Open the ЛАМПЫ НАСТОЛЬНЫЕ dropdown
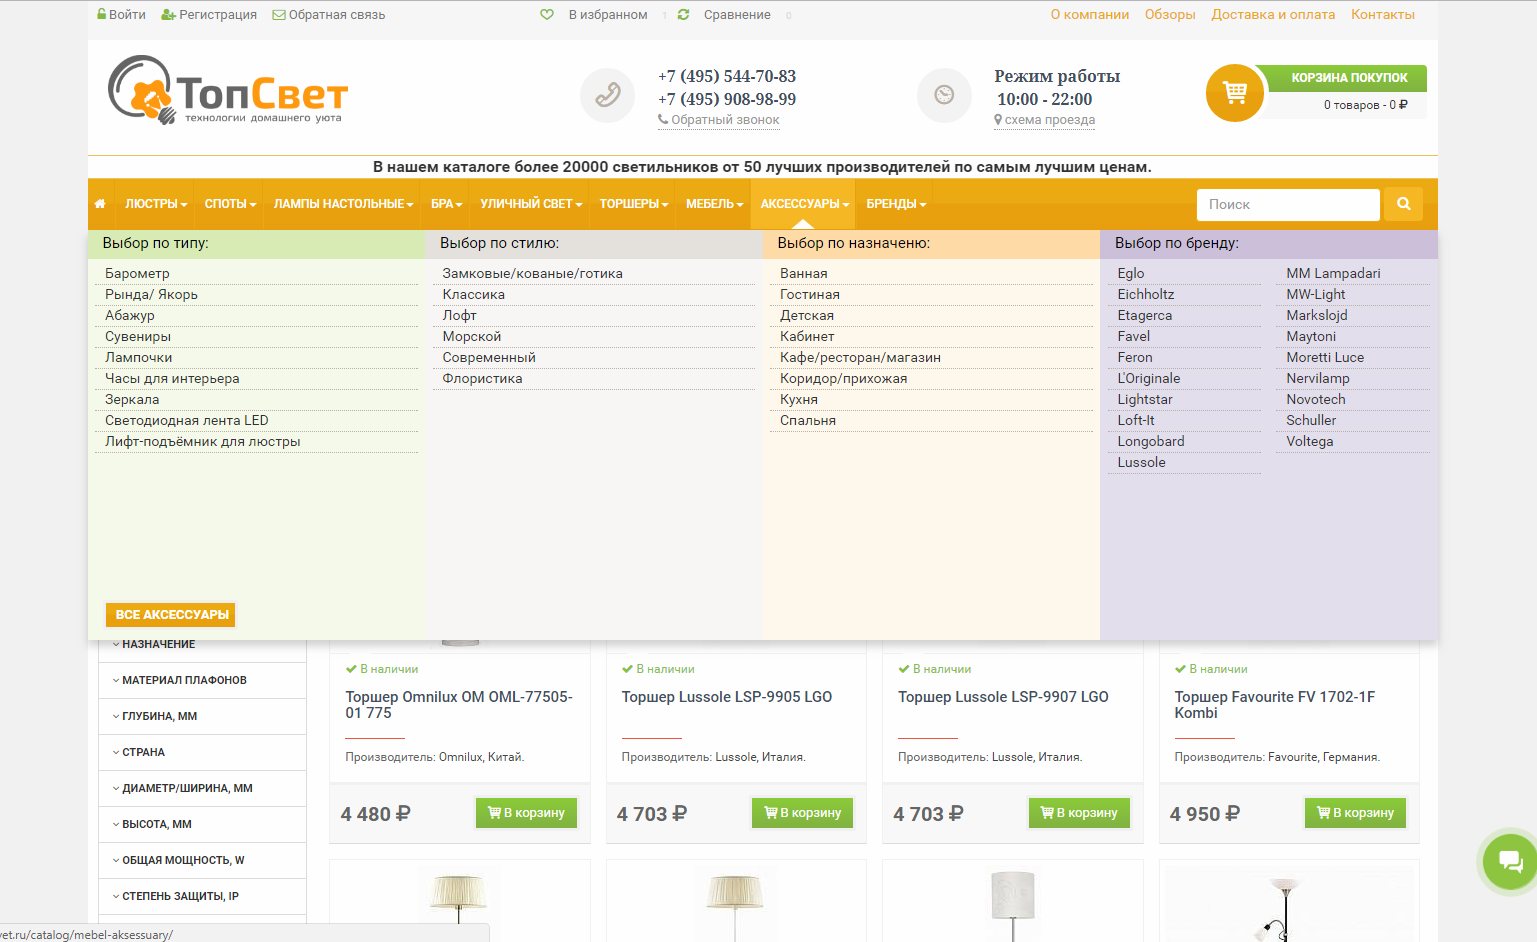Viewport: 1537px width, 942px height. tap(343, 204)
